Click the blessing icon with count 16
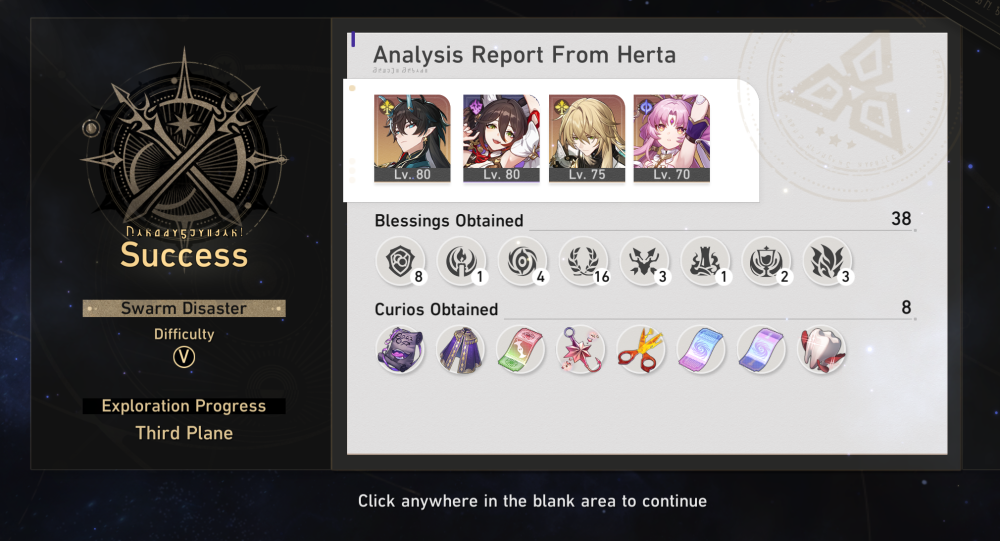The width and height of the screenshot is (1000, 541). (x=584, y=261)
